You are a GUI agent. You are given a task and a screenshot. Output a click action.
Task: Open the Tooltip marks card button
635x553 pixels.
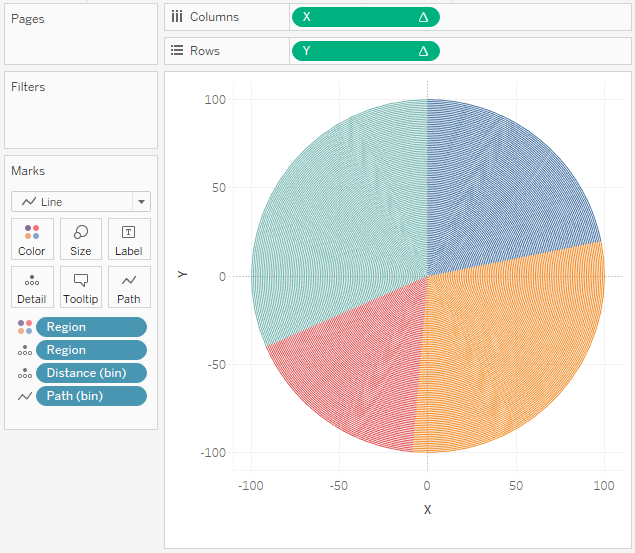tap(81, 287)
